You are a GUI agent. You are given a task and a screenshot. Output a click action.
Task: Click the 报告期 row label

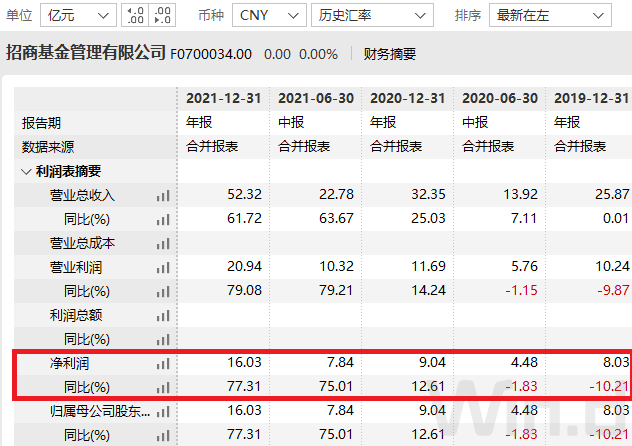41,123
